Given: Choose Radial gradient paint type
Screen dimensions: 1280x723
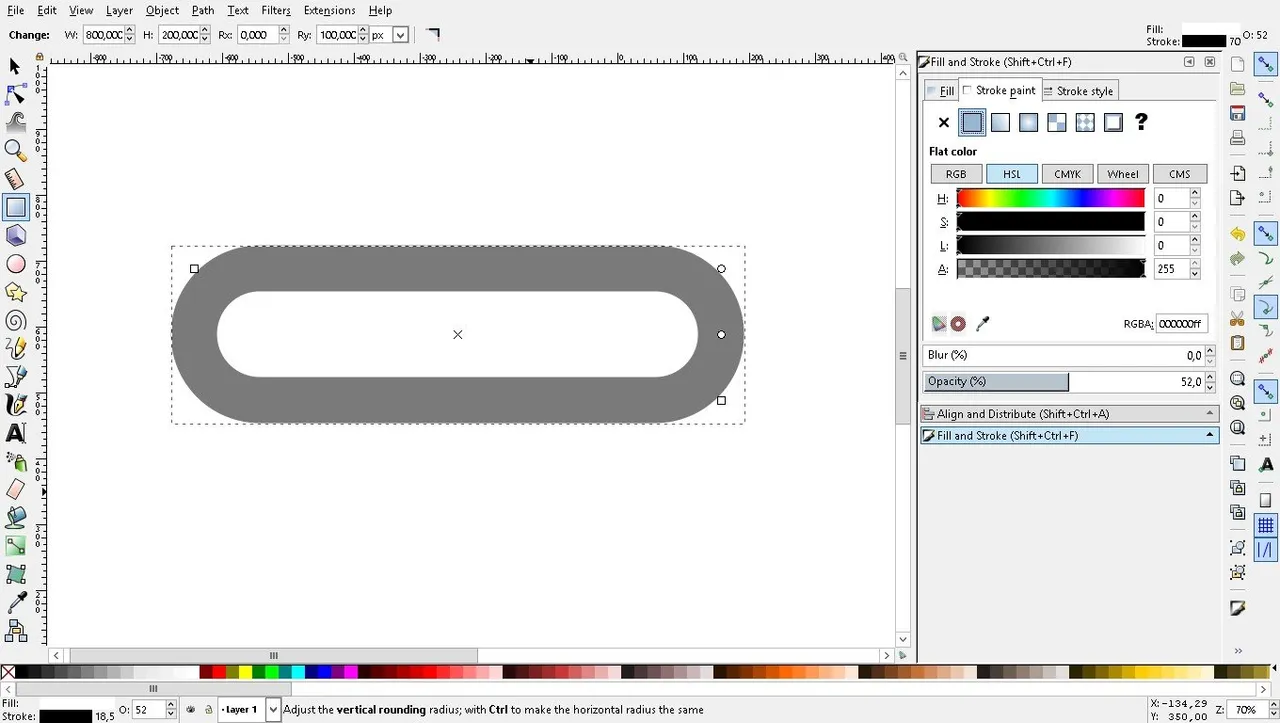Looking at the screenshot, I should click(1028, 123).
